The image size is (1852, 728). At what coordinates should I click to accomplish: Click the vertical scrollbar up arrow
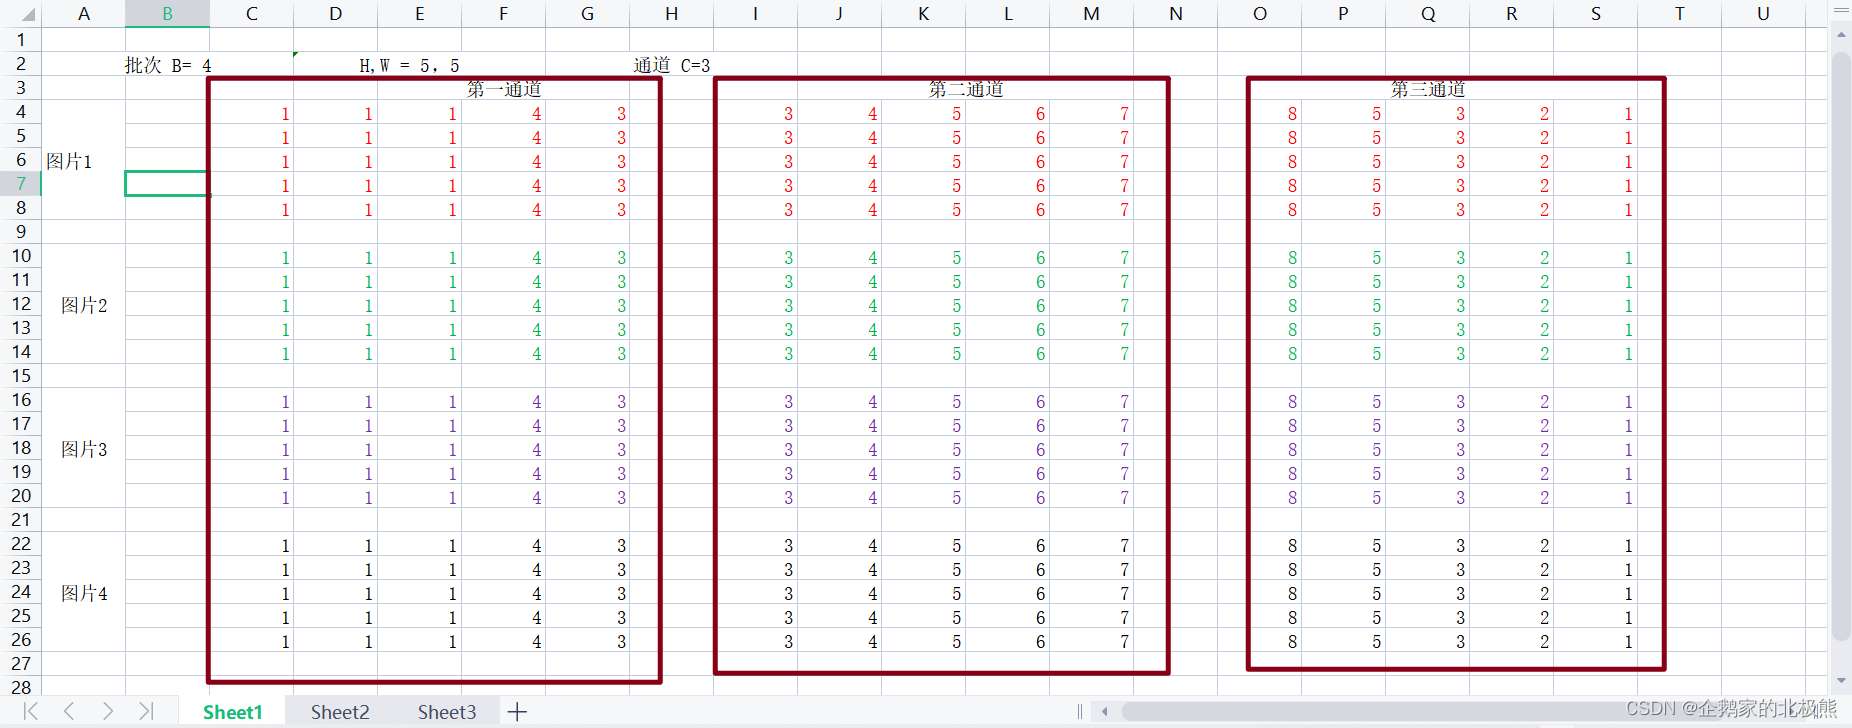point(1841,34)
